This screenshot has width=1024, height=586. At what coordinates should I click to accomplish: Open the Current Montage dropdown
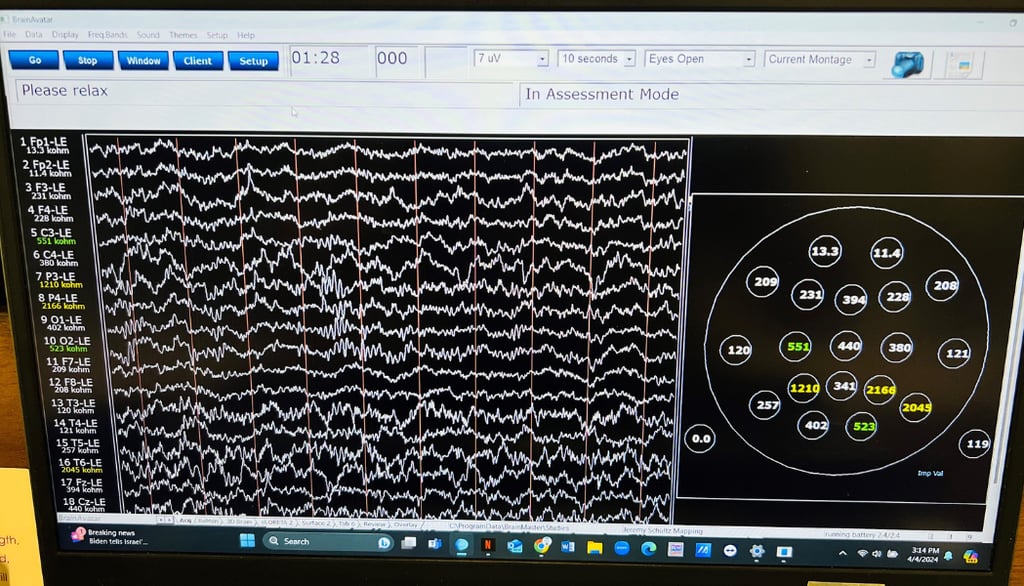coord(869,59)
